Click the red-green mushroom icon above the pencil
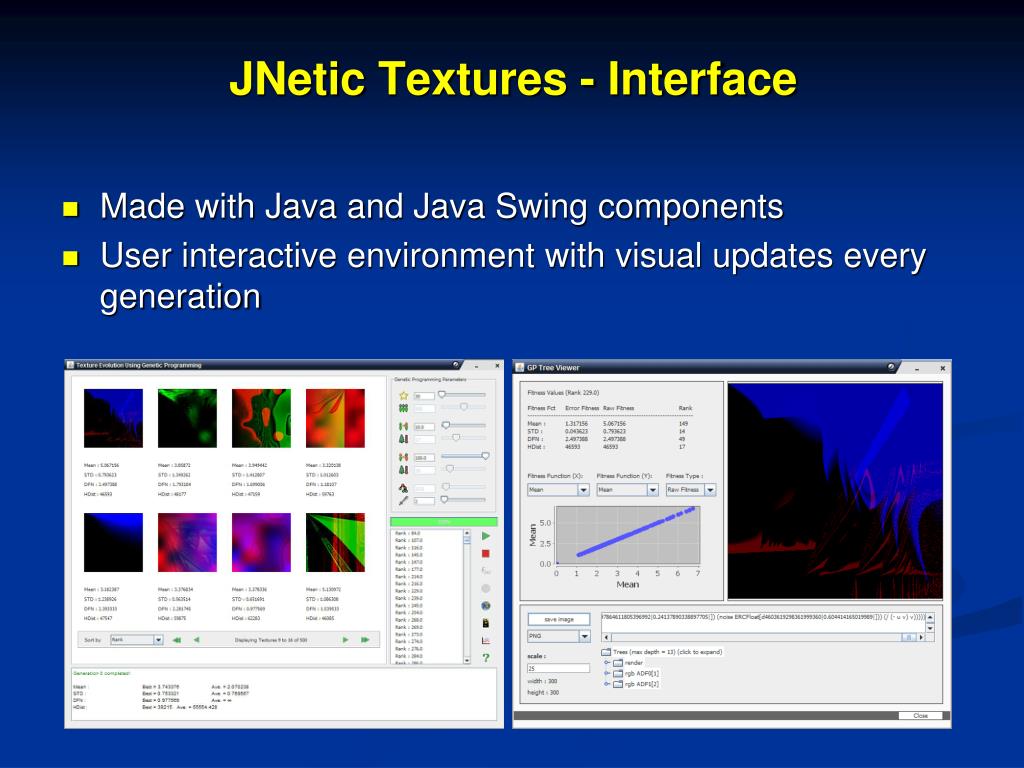The image size is (1024, 768). point(403,488)
